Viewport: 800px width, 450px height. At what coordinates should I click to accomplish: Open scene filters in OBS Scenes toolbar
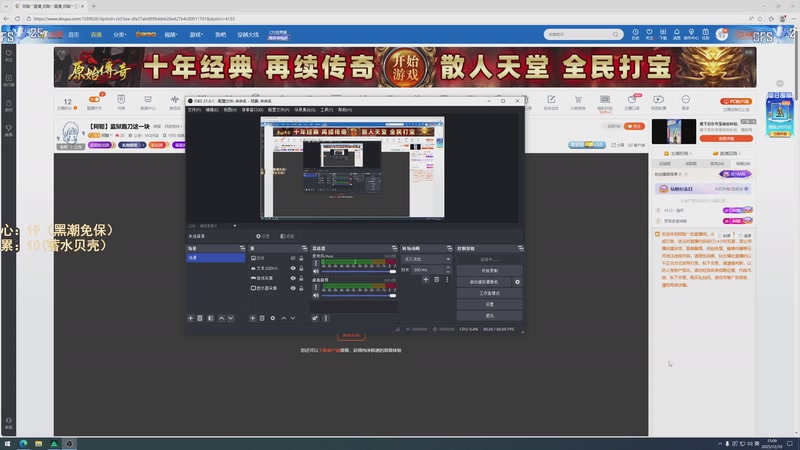coord(211,318)
